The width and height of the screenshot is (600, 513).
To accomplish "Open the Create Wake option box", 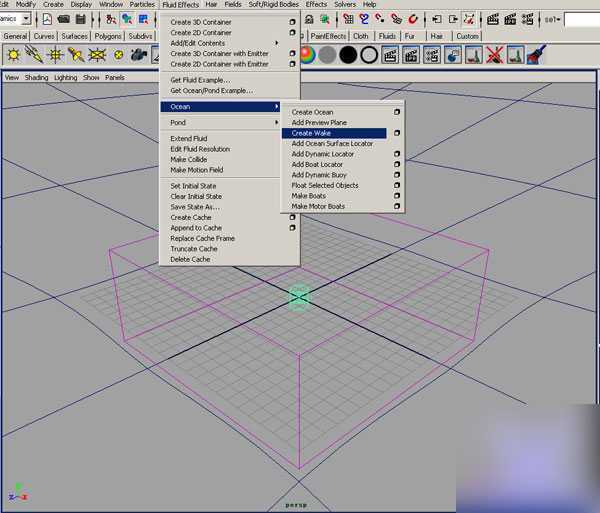I will coord(397,133).
